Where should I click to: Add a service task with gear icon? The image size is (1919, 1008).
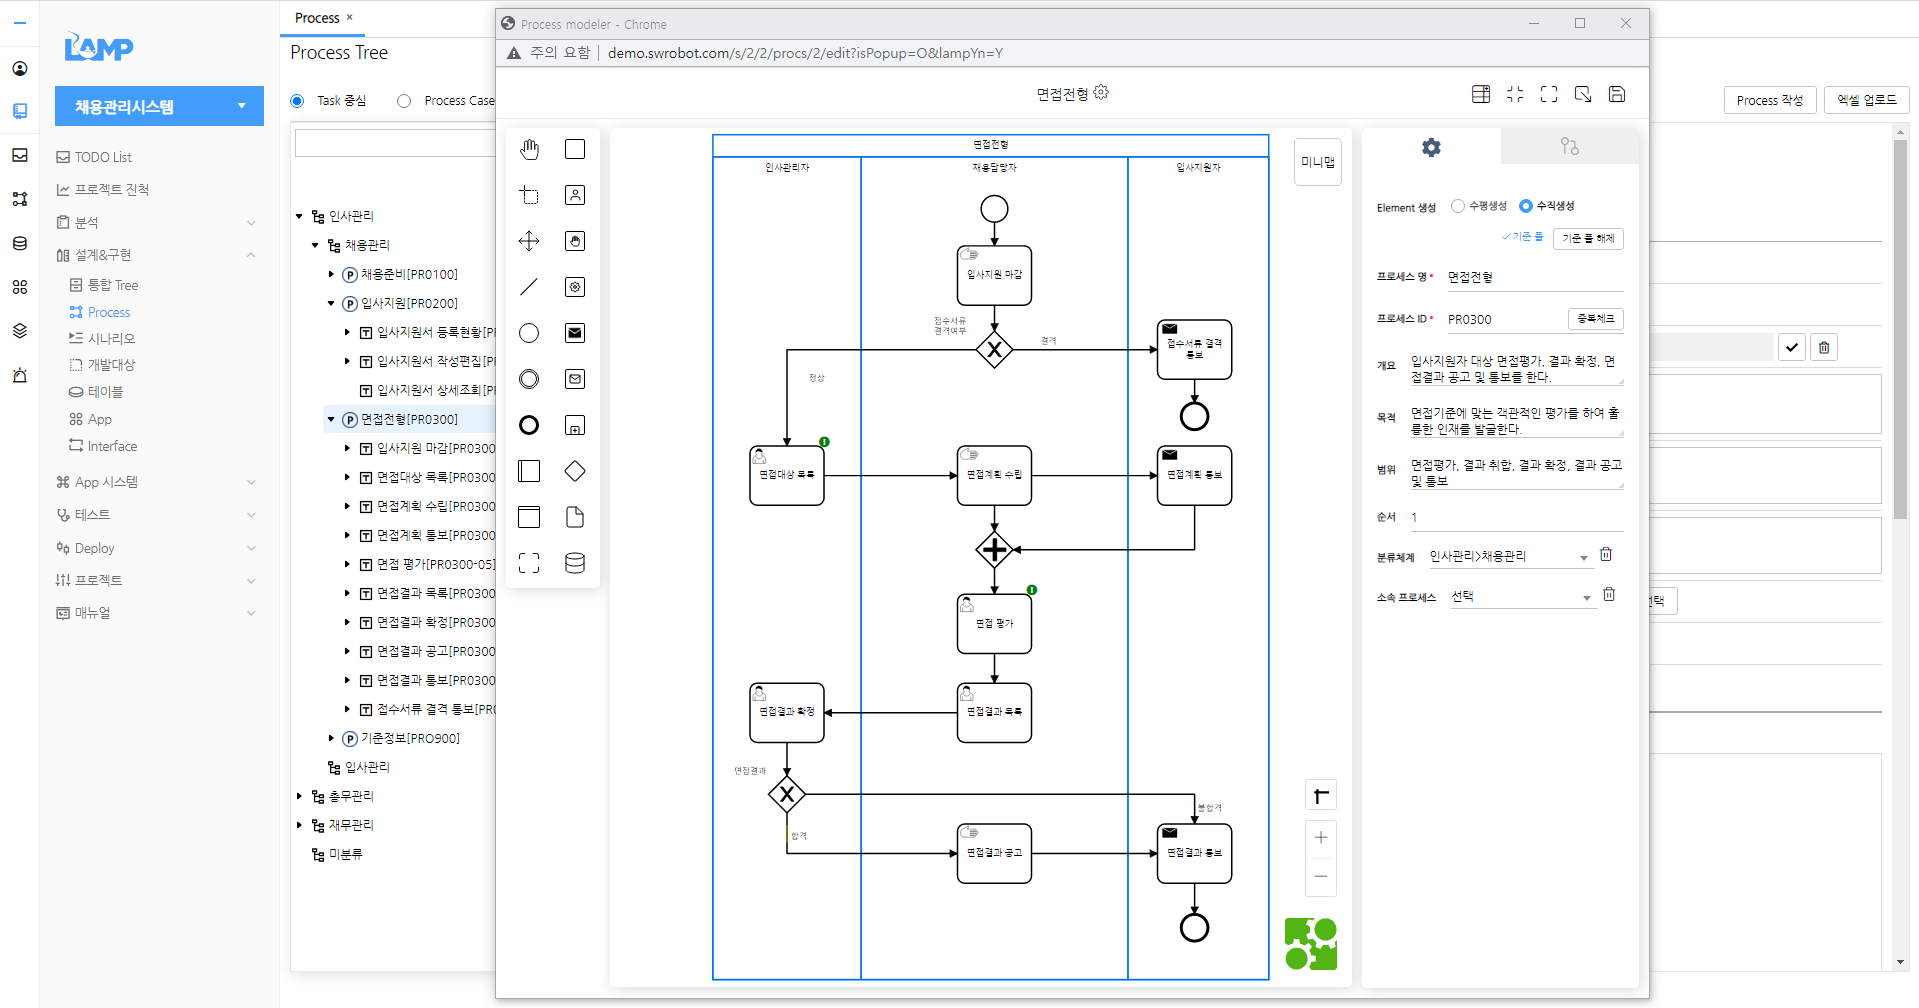[x=575, y=287]
